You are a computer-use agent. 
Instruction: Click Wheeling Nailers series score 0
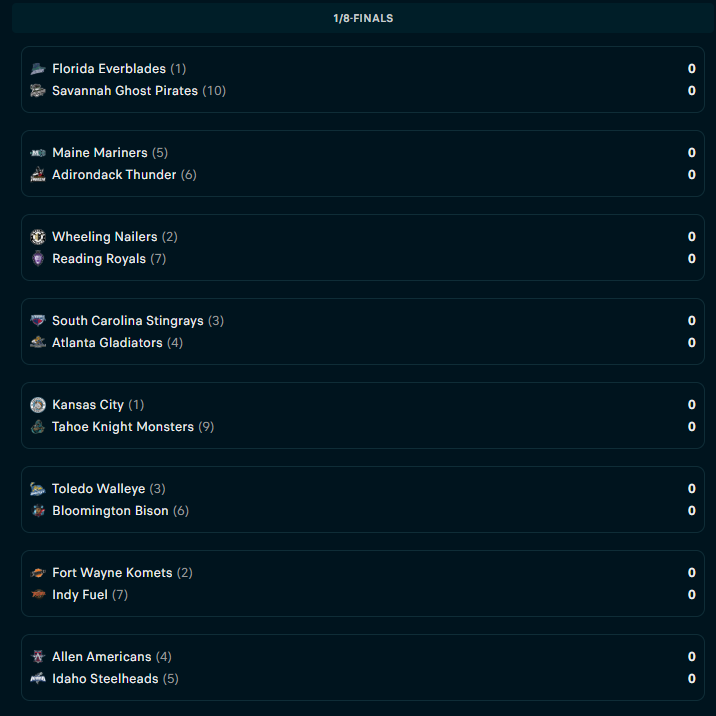(x=691, y=237)
